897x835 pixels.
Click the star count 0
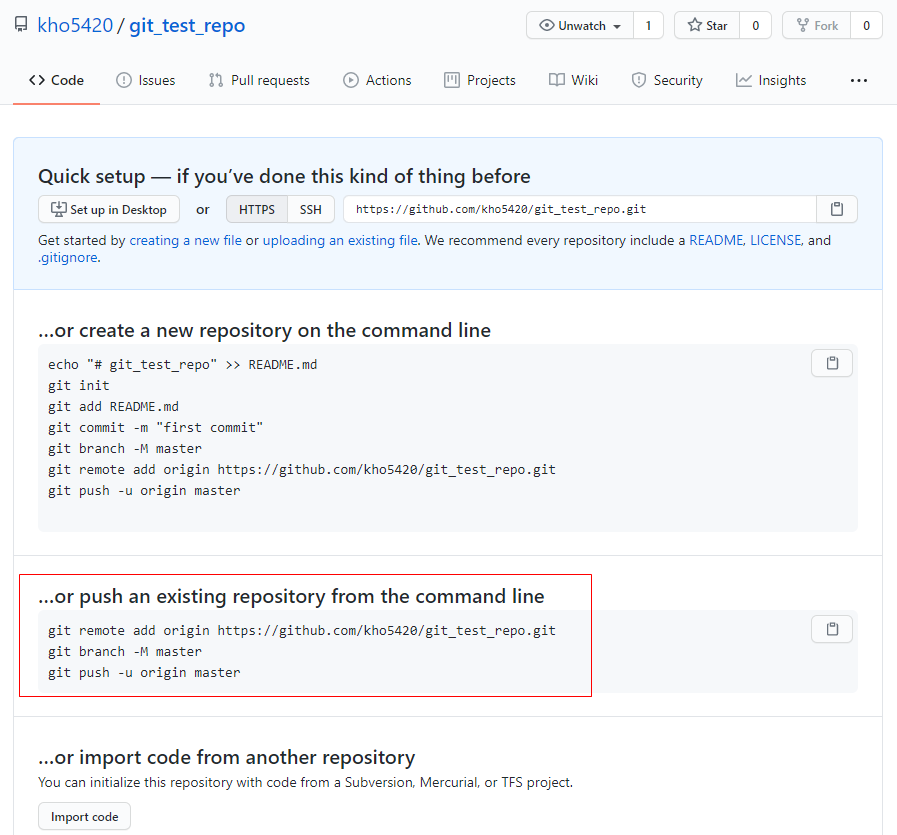coord(755,26)
